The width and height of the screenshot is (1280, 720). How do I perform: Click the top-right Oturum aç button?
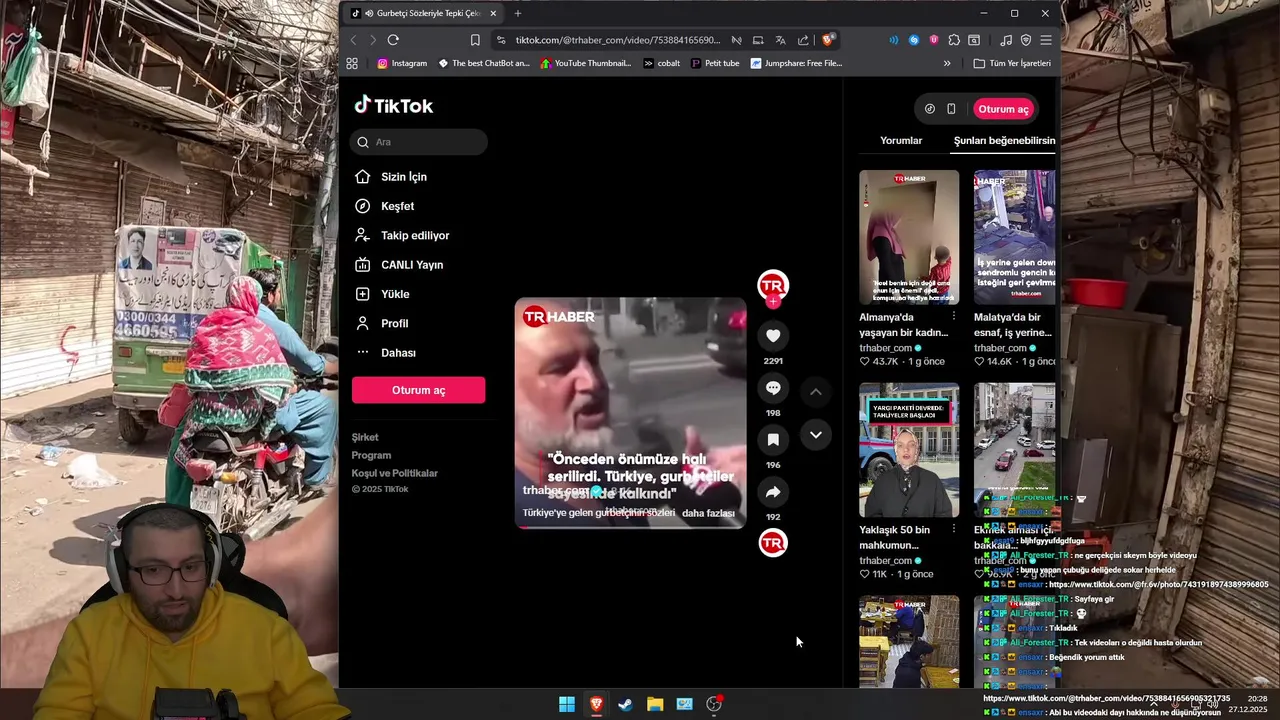(1003, 109)
